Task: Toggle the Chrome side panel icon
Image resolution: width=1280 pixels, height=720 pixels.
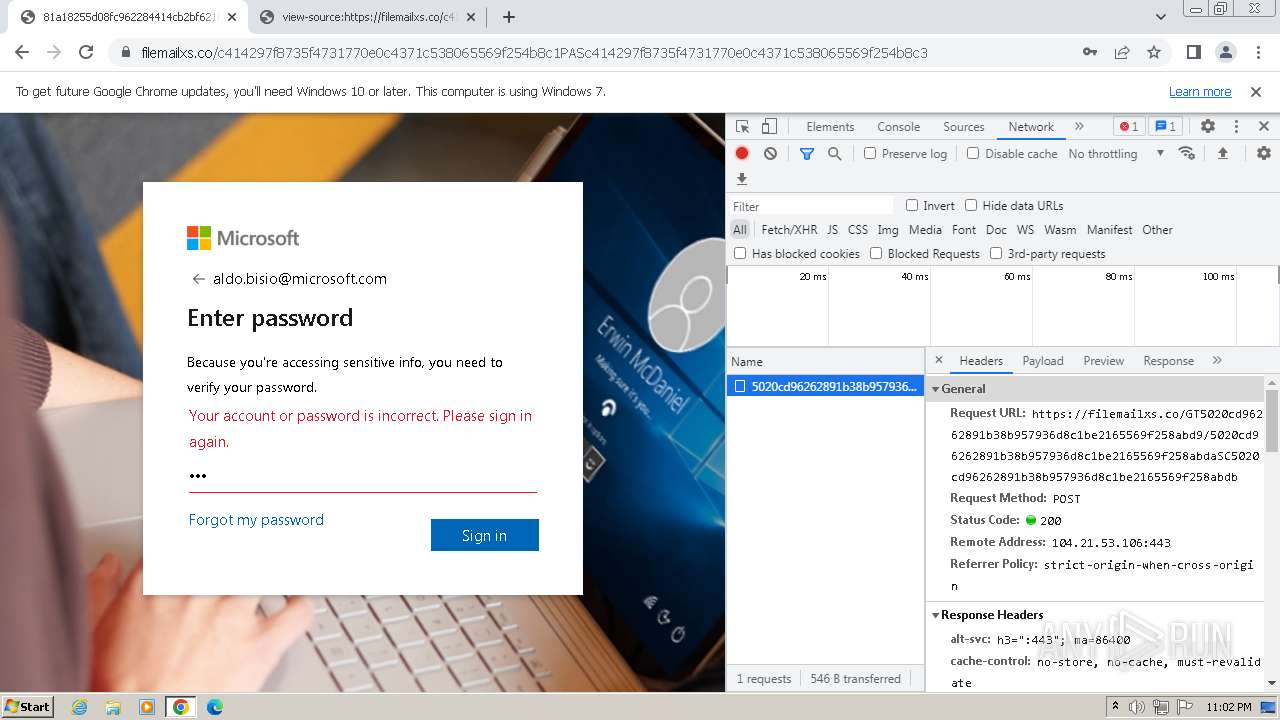Action: pyautogui.click(x=1193, y=52)
